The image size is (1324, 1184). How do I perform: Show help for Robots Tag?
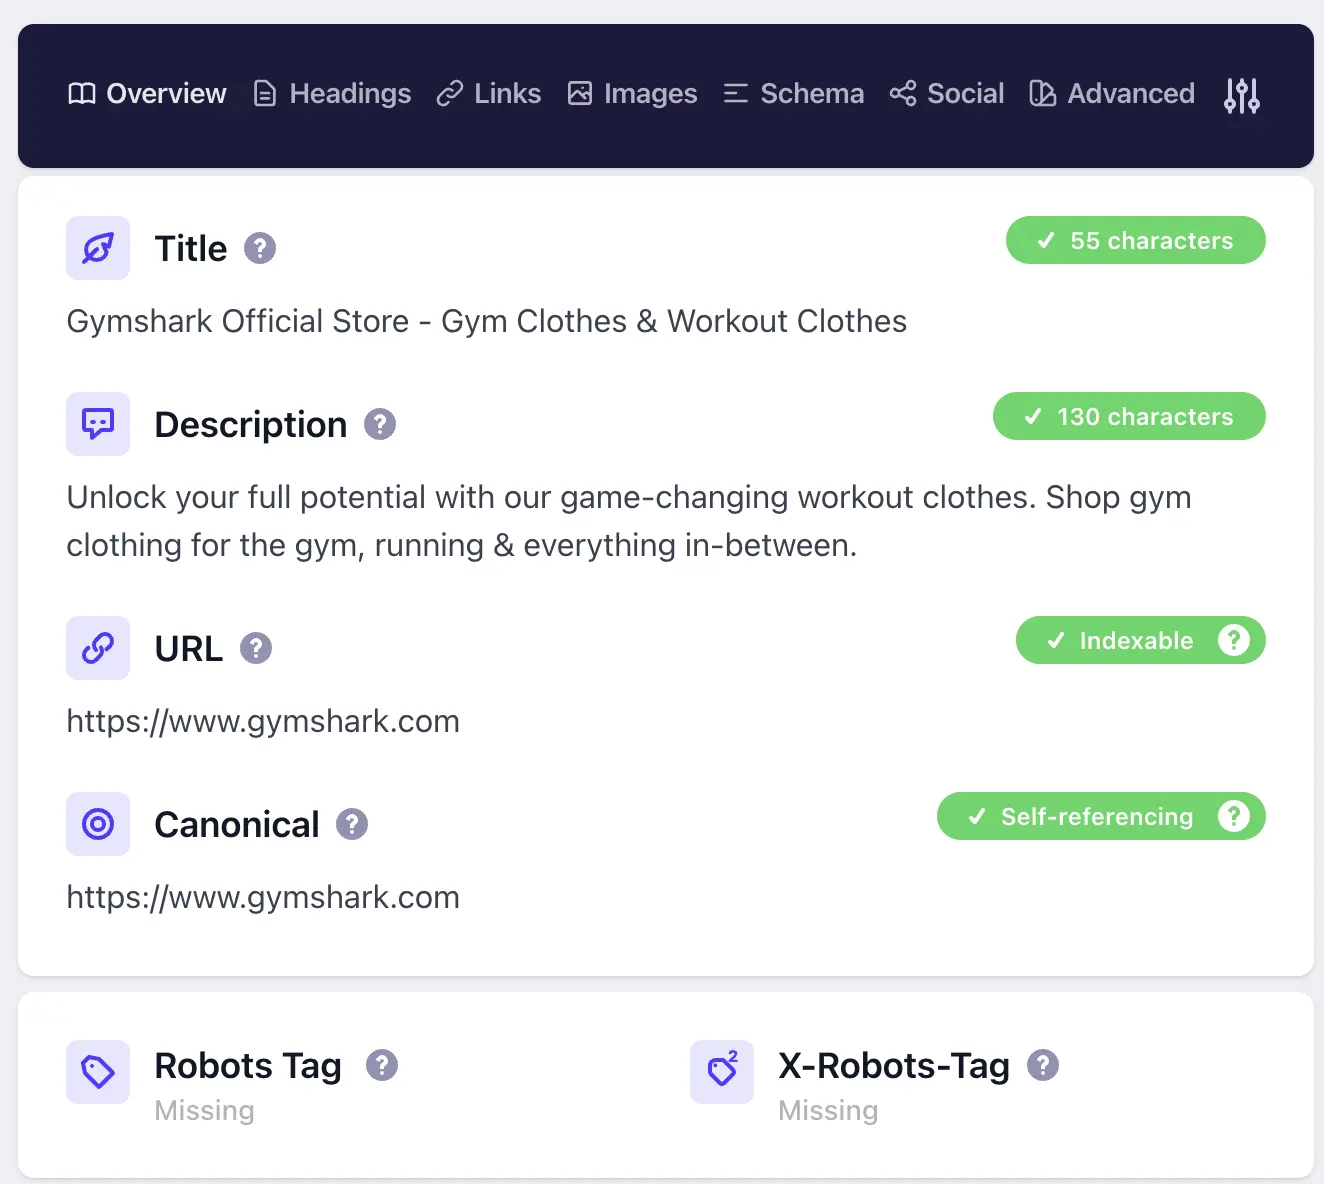382,1065
